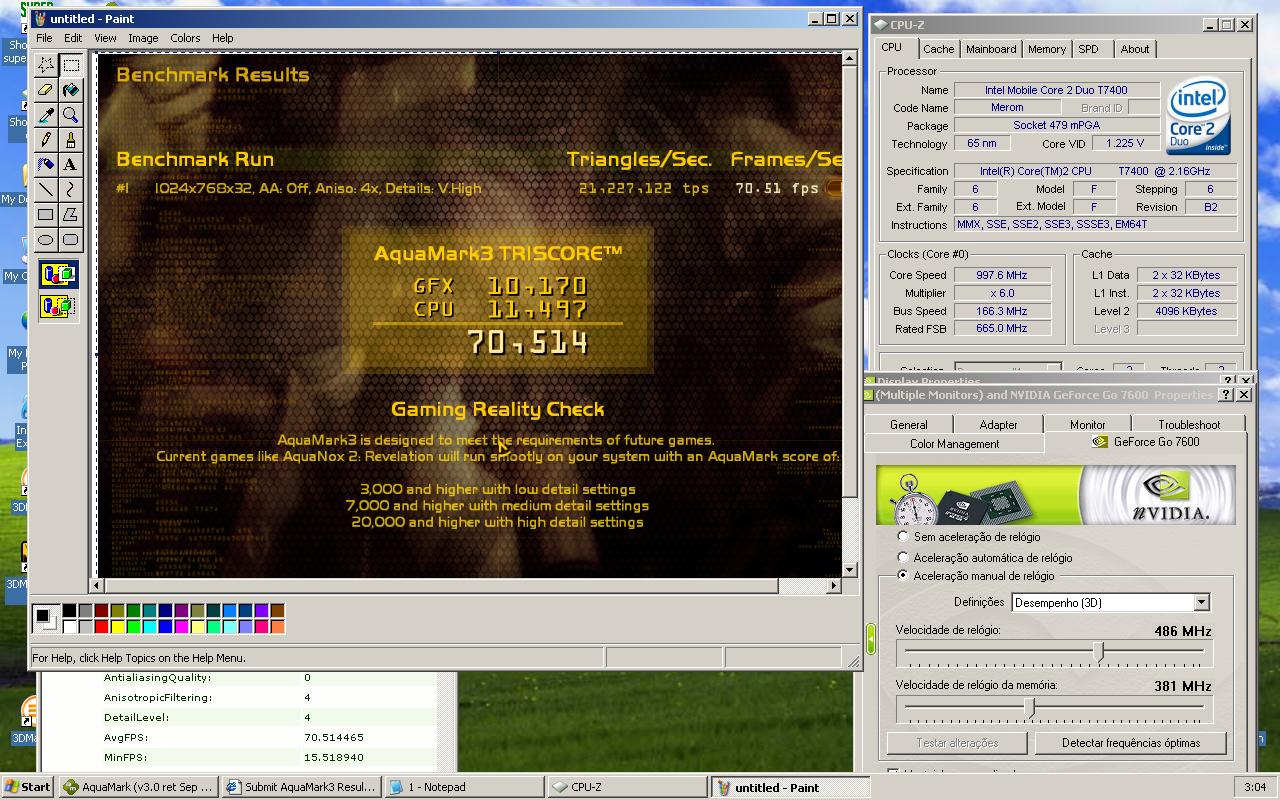The height and width of the screenshot is (800, 1280).
Task: Select the Free-Form Select tool in Paint
Action: pos(46,66)
